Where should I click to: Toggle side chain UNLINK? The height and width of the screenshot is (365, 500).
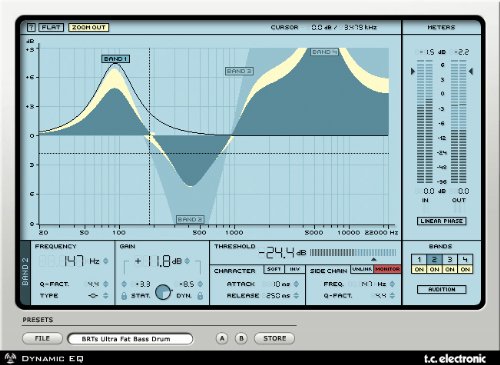click(362, 269)
